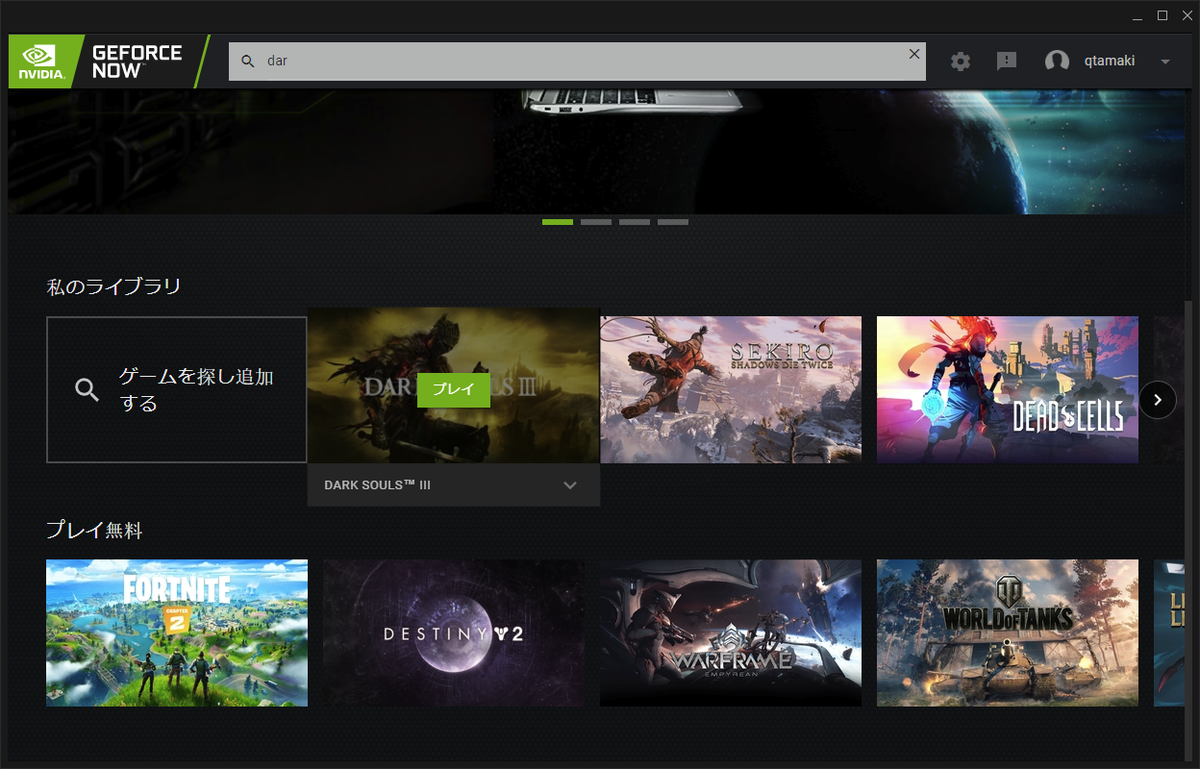Jump to the third carousel slide indicator
The height and width of the screenshot is (769, 1200).
pos(634,222)
